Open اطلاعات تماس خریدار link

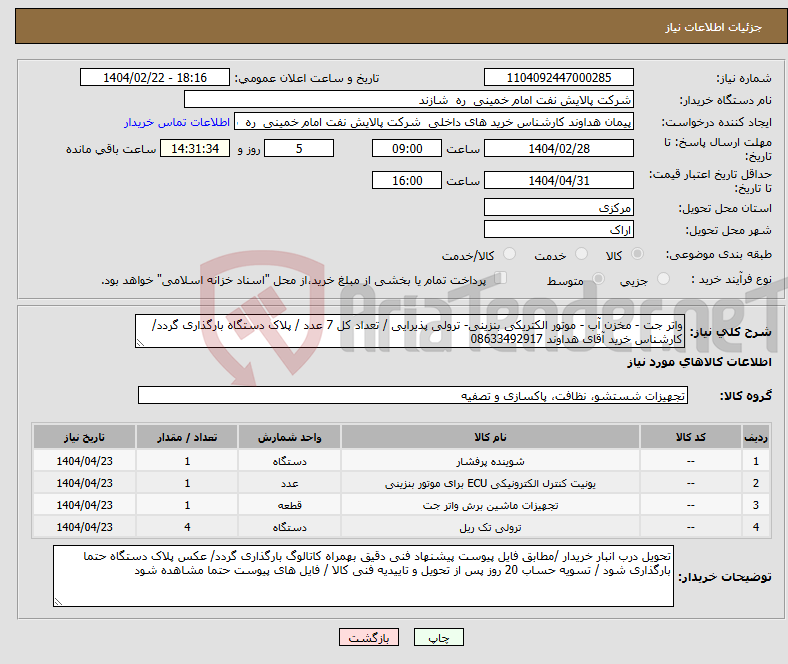(x=177, y=123)
